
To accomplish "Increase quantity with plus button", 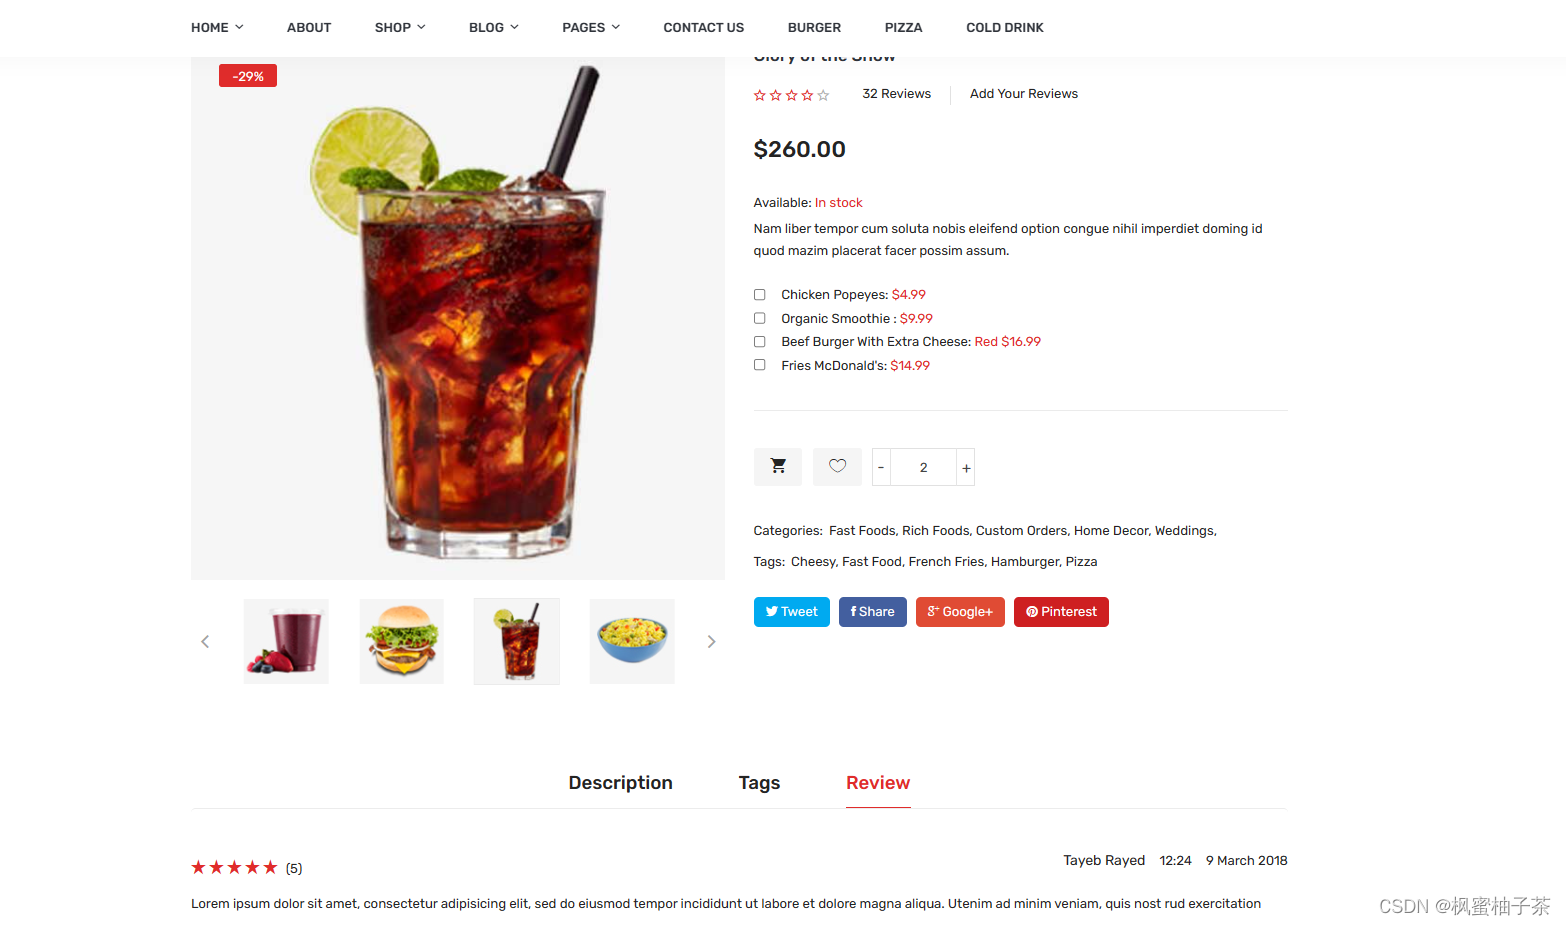I will (x=966, y=467).
